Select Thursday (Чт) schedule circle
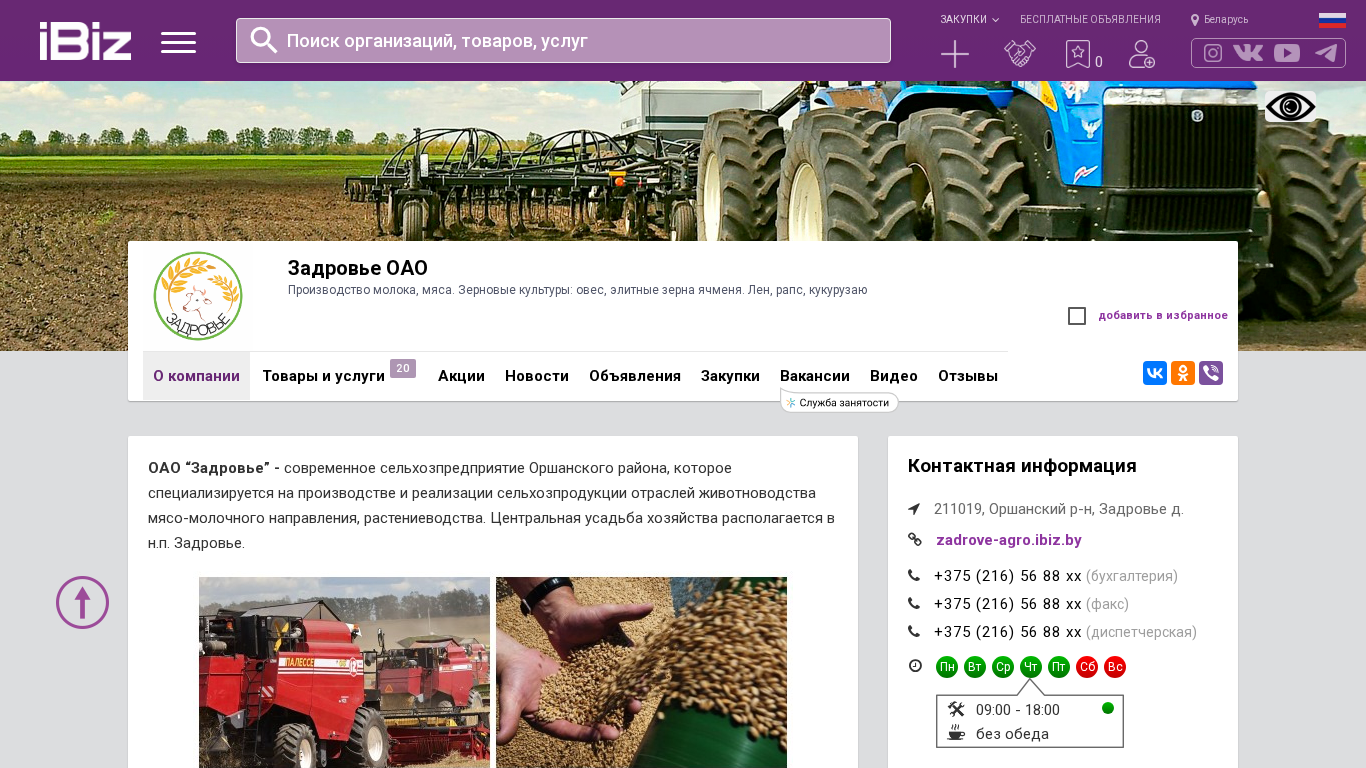The image size is (1366, 768). click(x=1031, y=667)
